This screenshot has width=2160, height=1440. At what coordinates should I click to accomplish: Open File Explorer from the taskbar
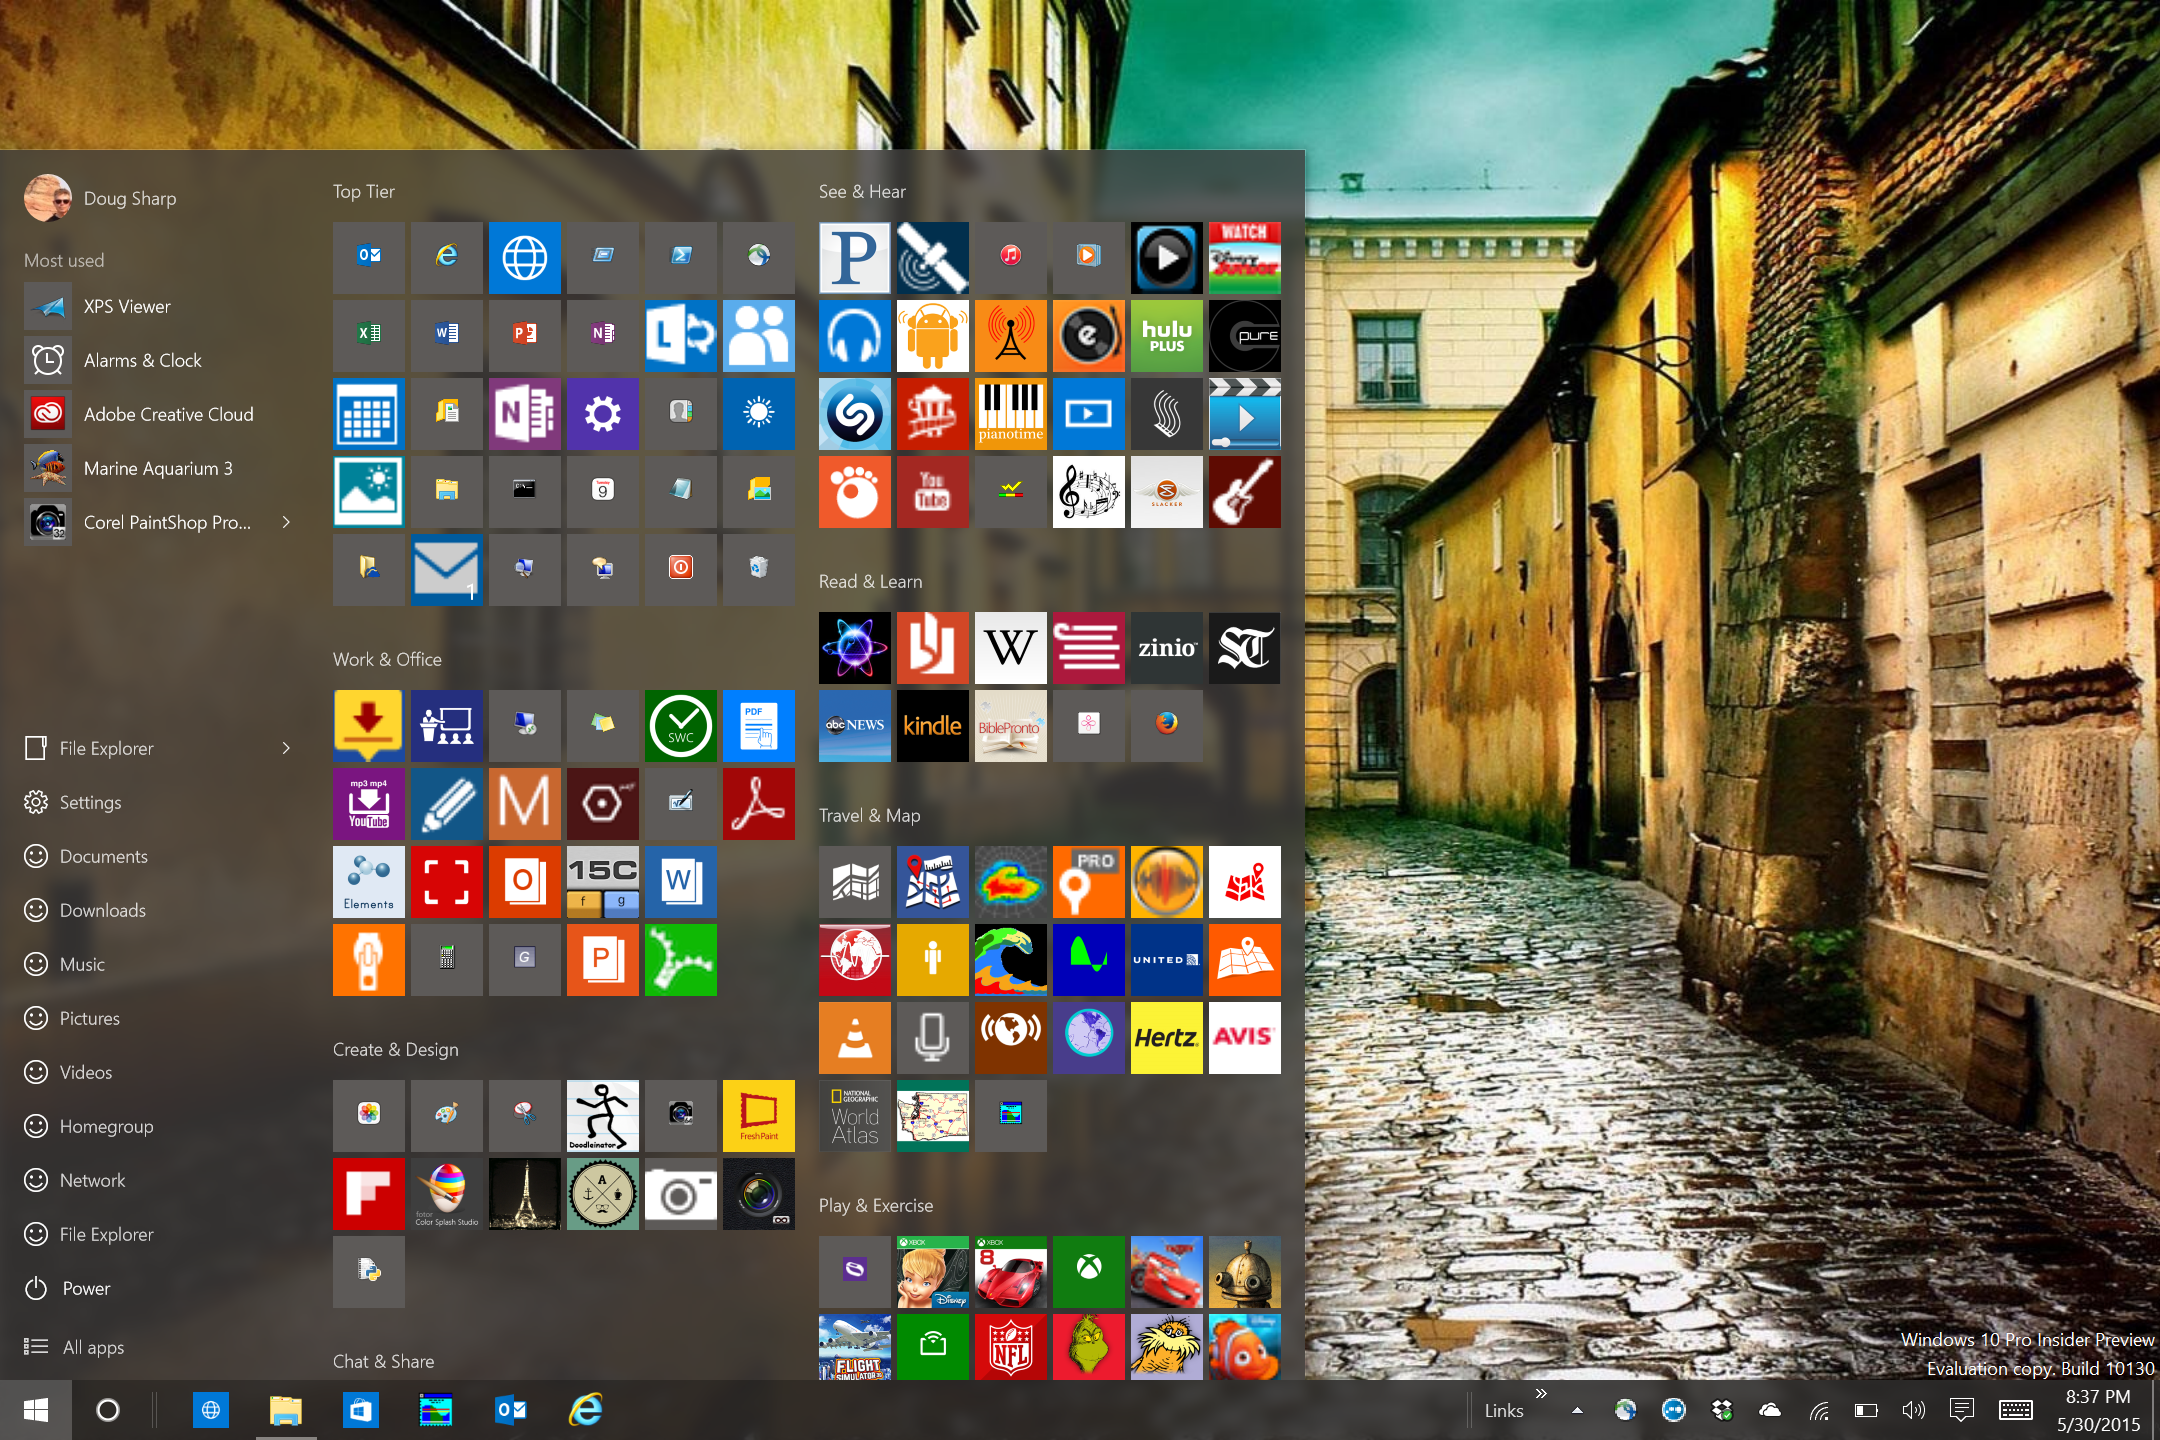pyautogui.click(x=286, y=1410)
